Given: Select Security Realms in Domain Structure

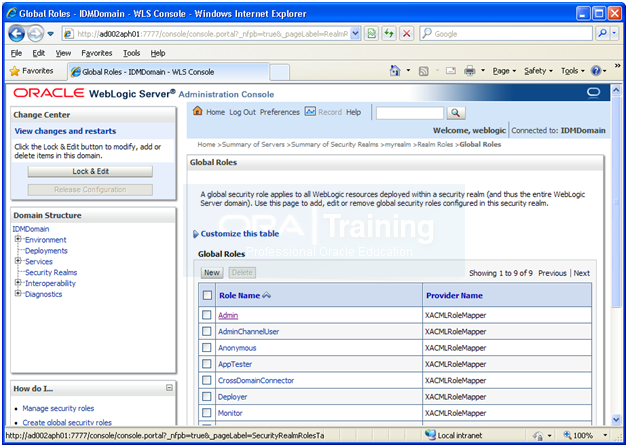Looking at the screenshot, I should click(x=51, y=272).
